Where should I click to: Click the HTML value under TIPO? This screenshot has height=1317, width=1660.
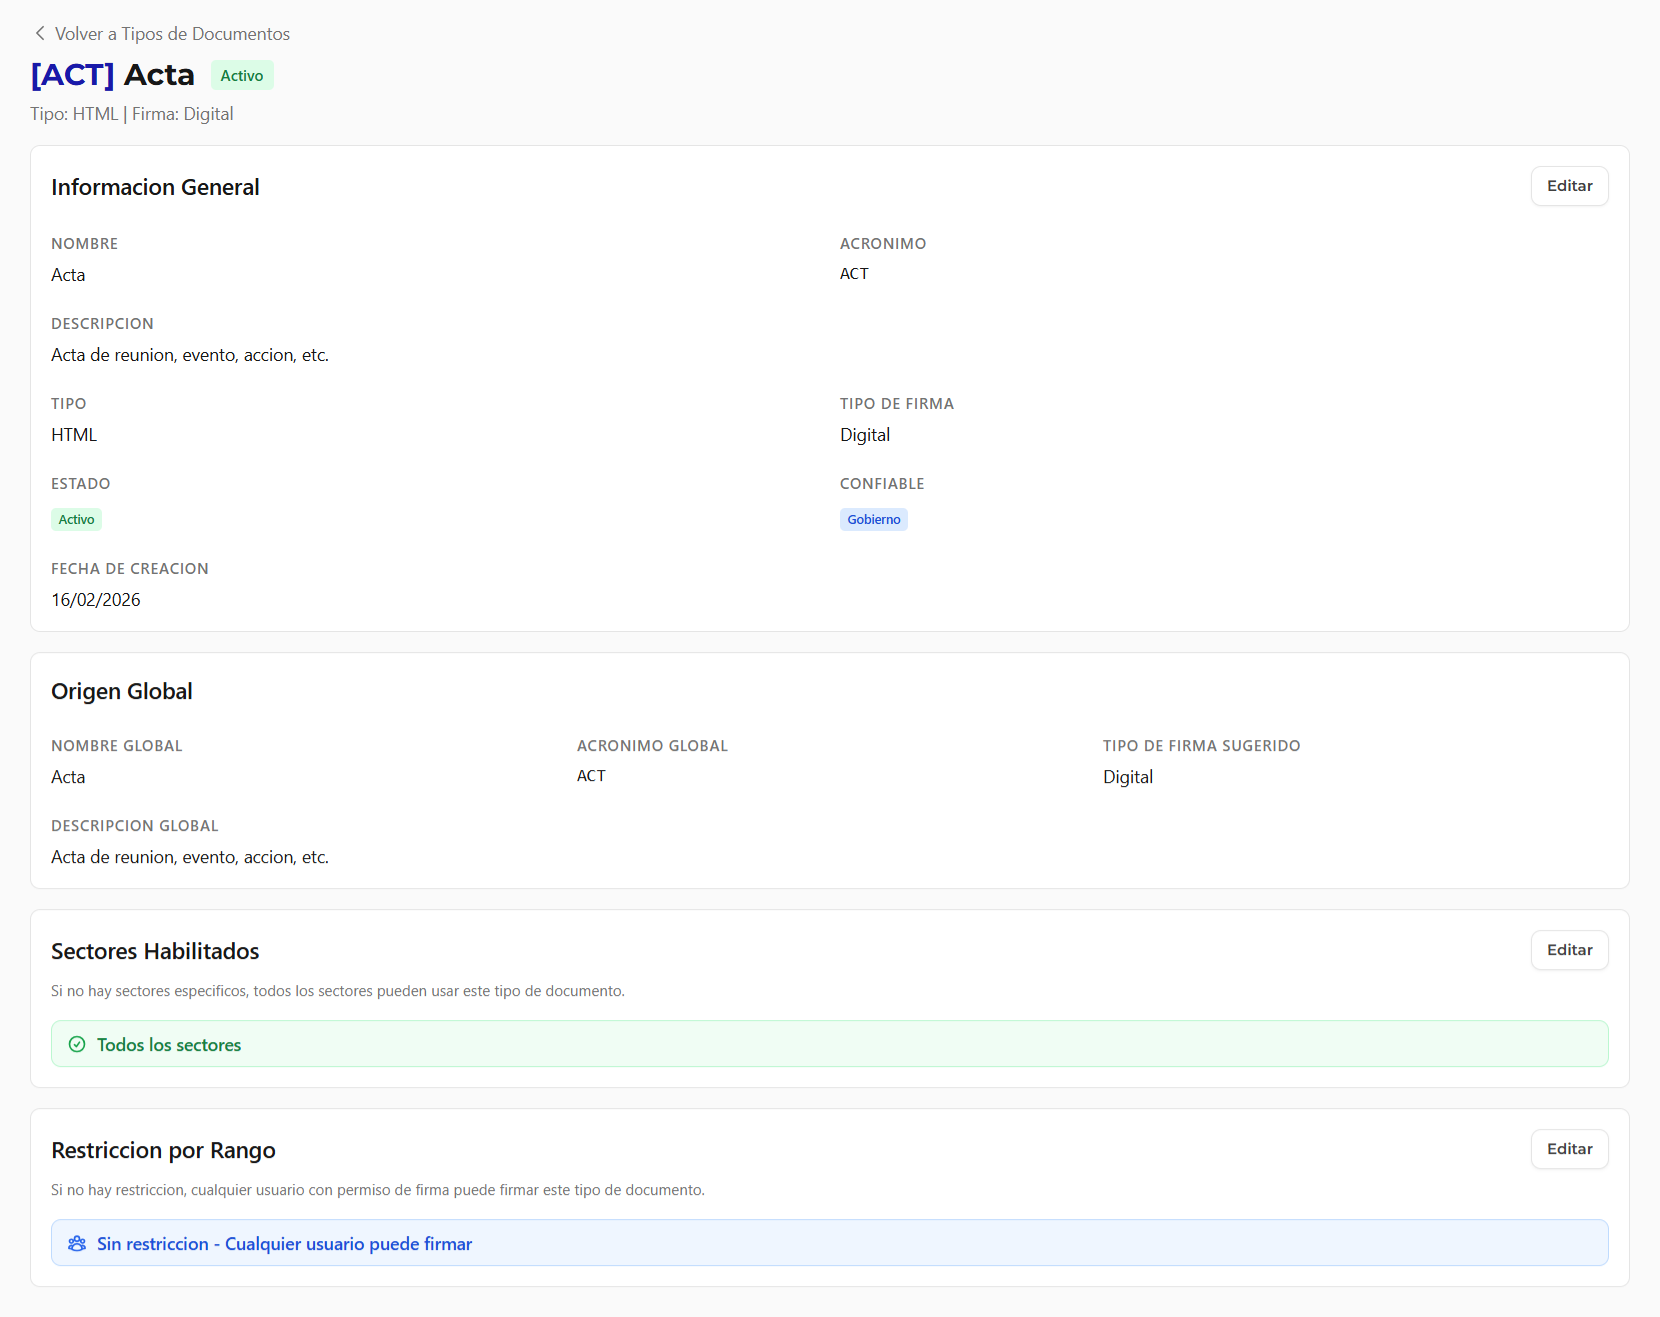(74, 435)
